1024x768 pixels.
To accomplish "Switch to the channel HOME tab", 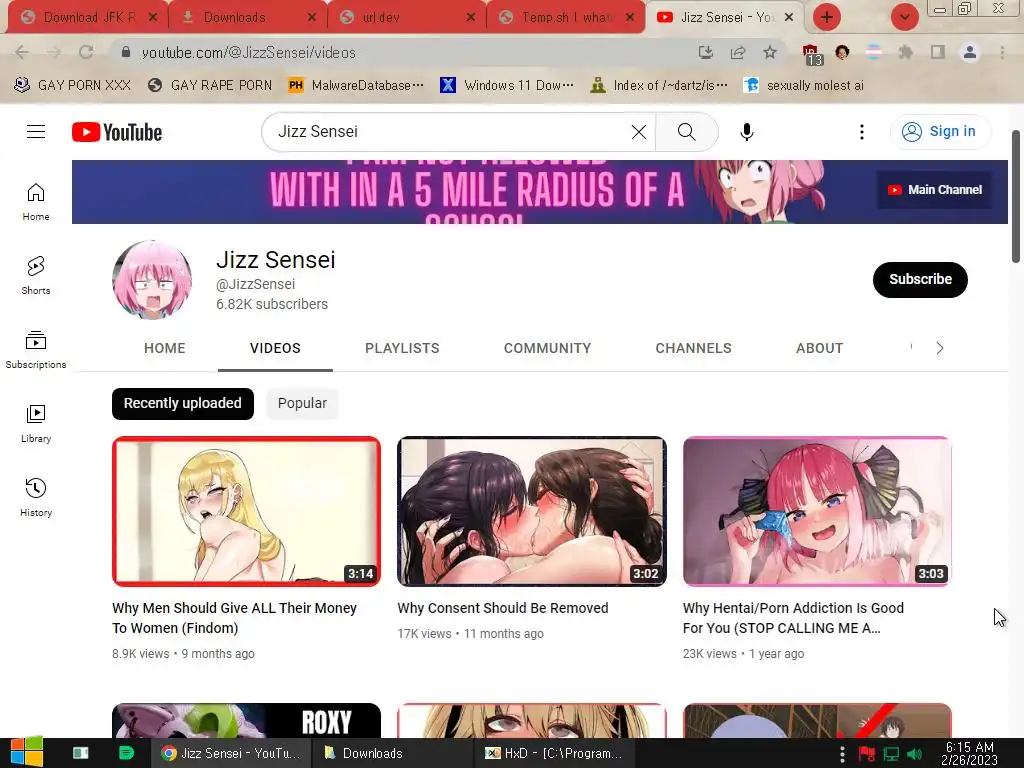I will 165,348.
